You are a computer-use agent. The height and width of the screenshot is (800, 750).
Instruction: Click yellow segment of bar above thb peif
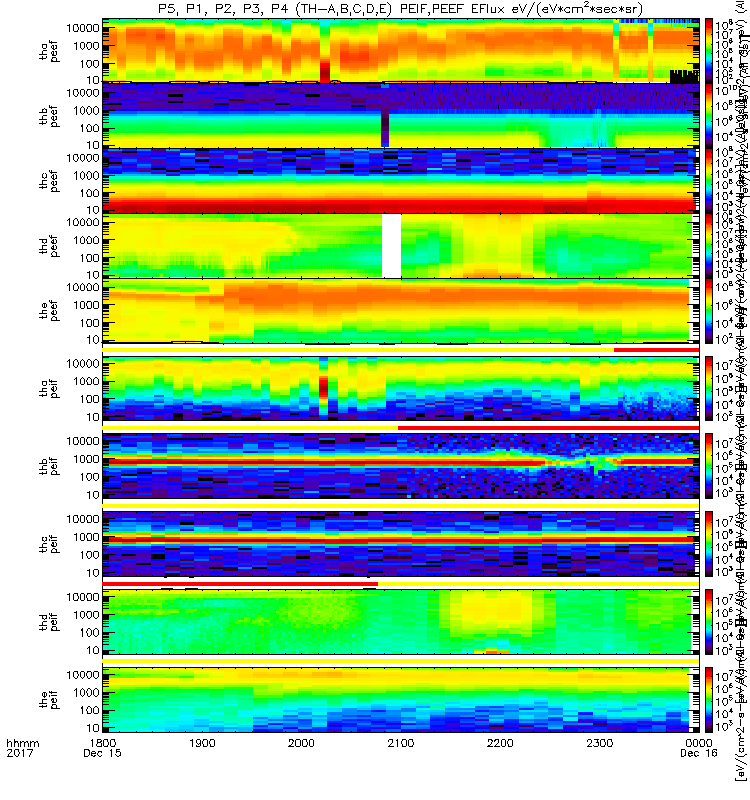coord(251,428)
